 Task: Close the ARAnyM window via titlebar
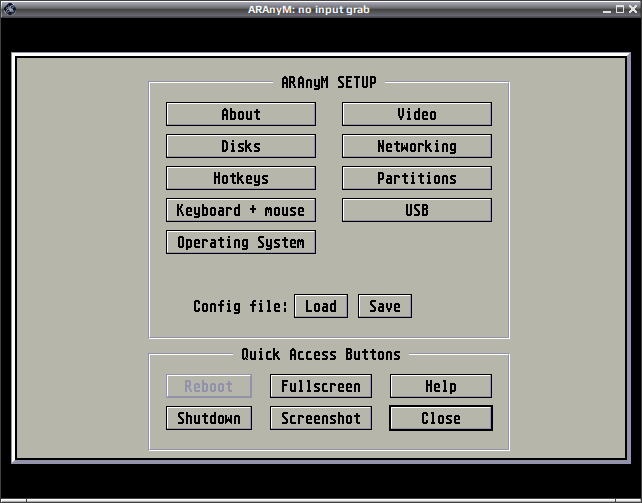(x=633, y=9)
